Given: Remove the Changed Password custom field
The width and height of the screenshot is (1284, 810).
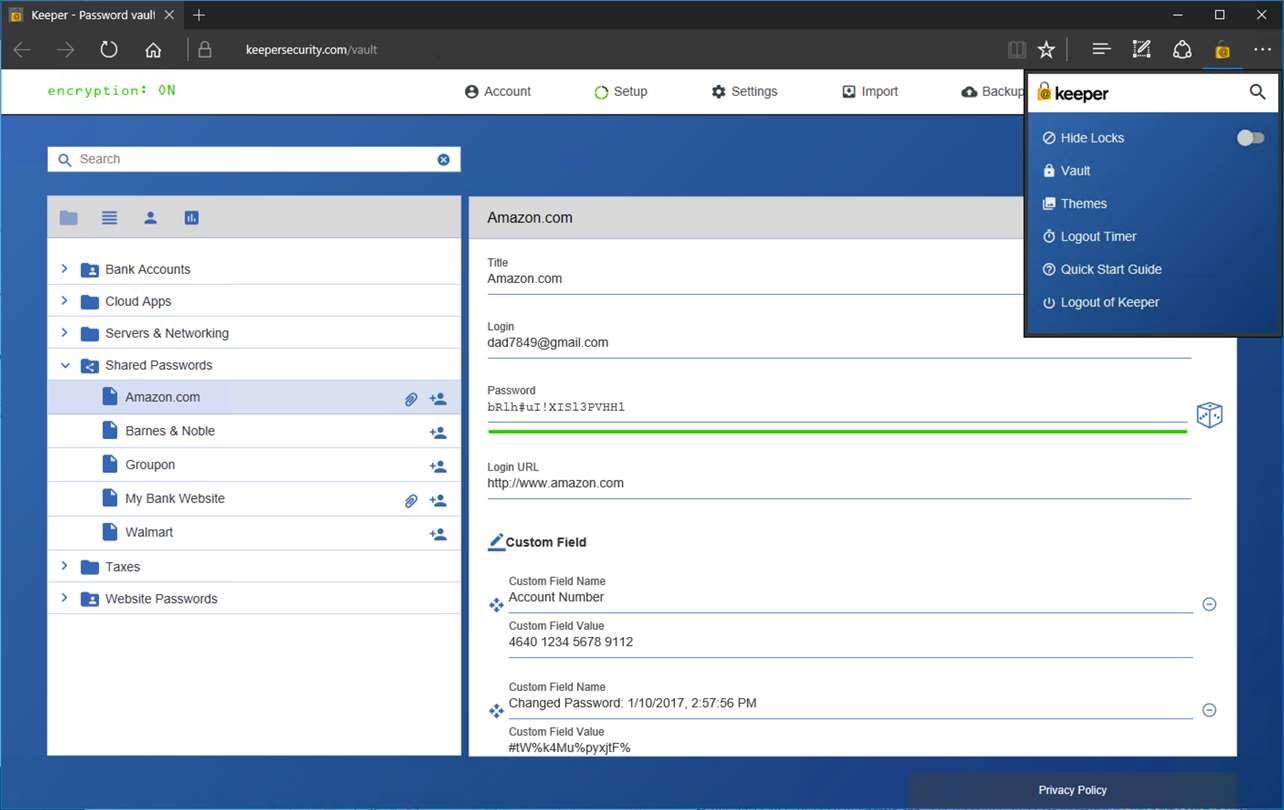Looking at the screenshot, I should (x=1209, y=710).
